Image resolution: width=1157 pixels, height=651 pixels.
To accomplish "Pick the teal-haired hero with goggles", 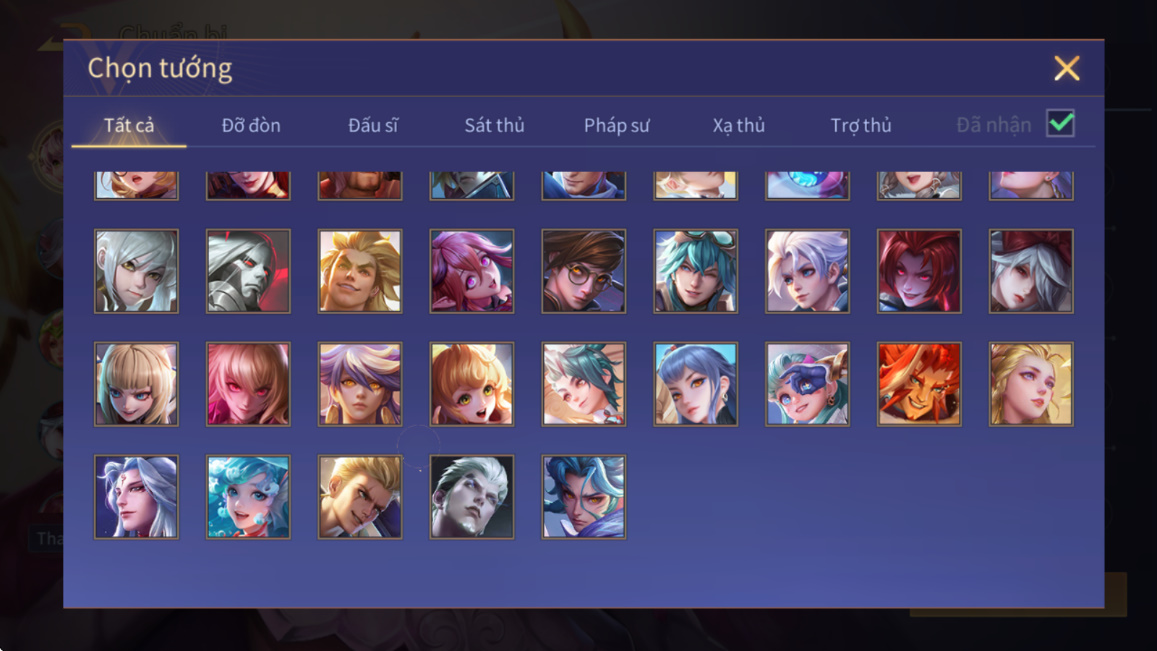I will 695,271.
